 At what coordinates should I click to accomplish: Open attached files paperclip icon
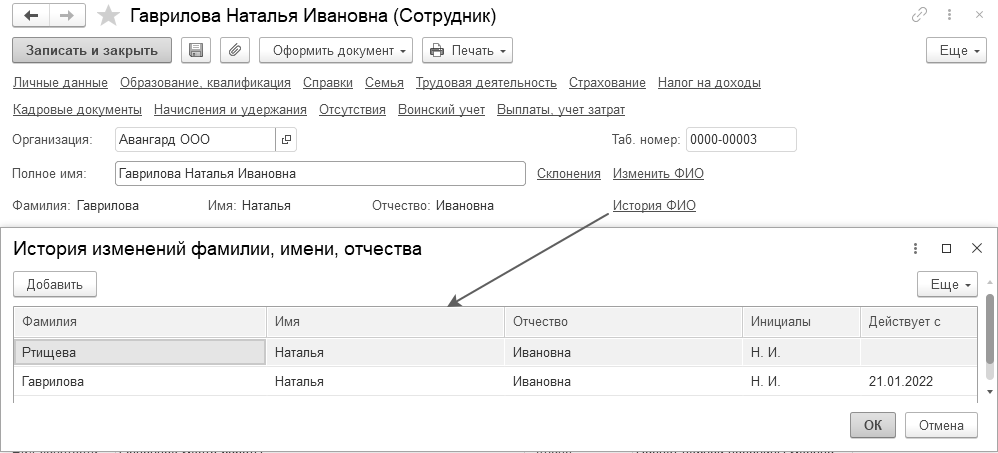click(x=232, y=50)
